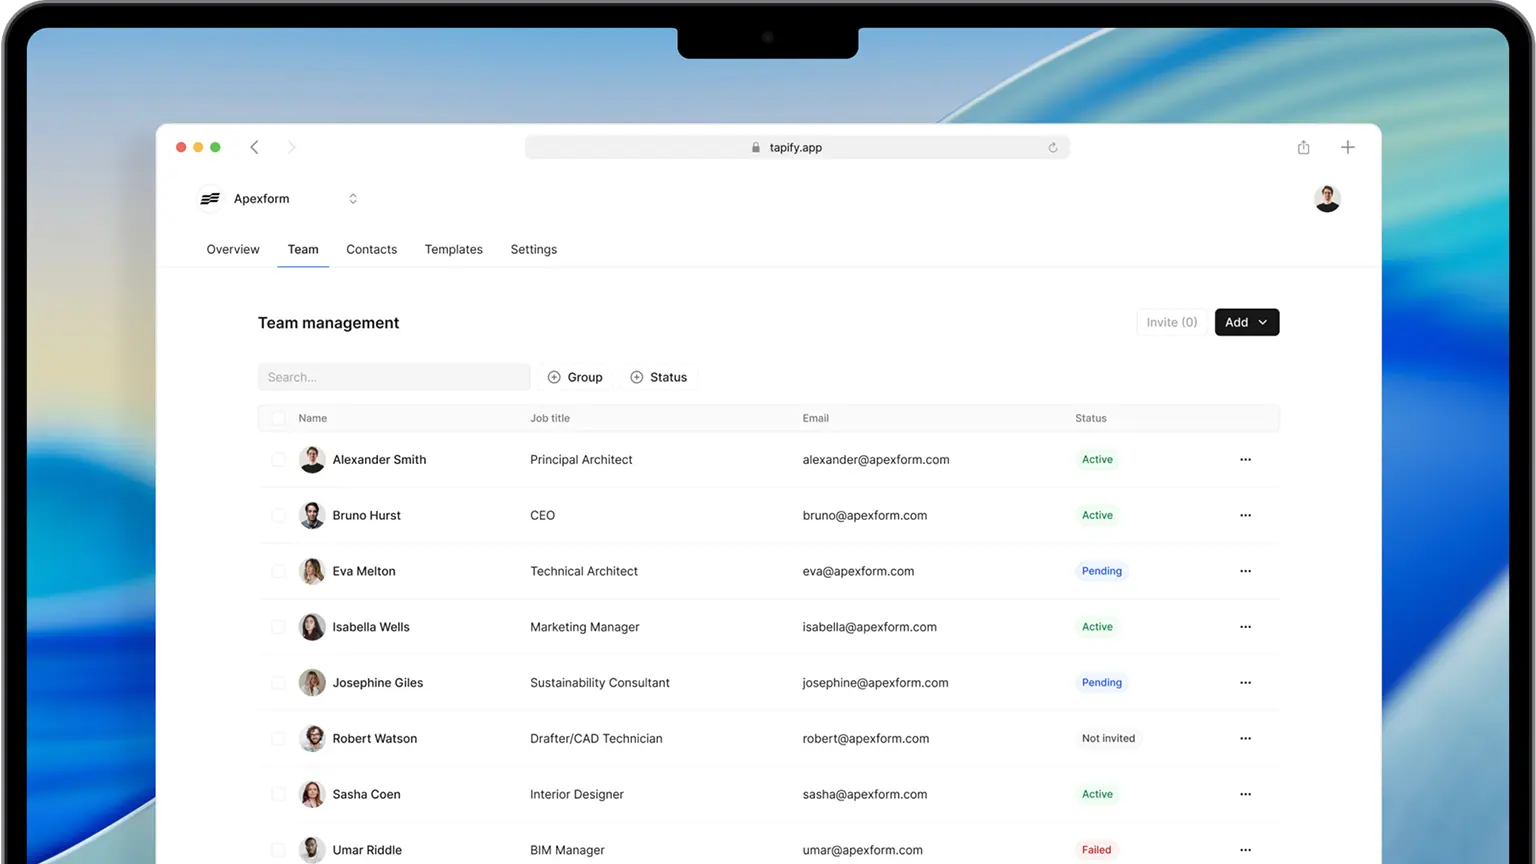Click the Apexform workspace logo
1536x864 pixels.
210,198
